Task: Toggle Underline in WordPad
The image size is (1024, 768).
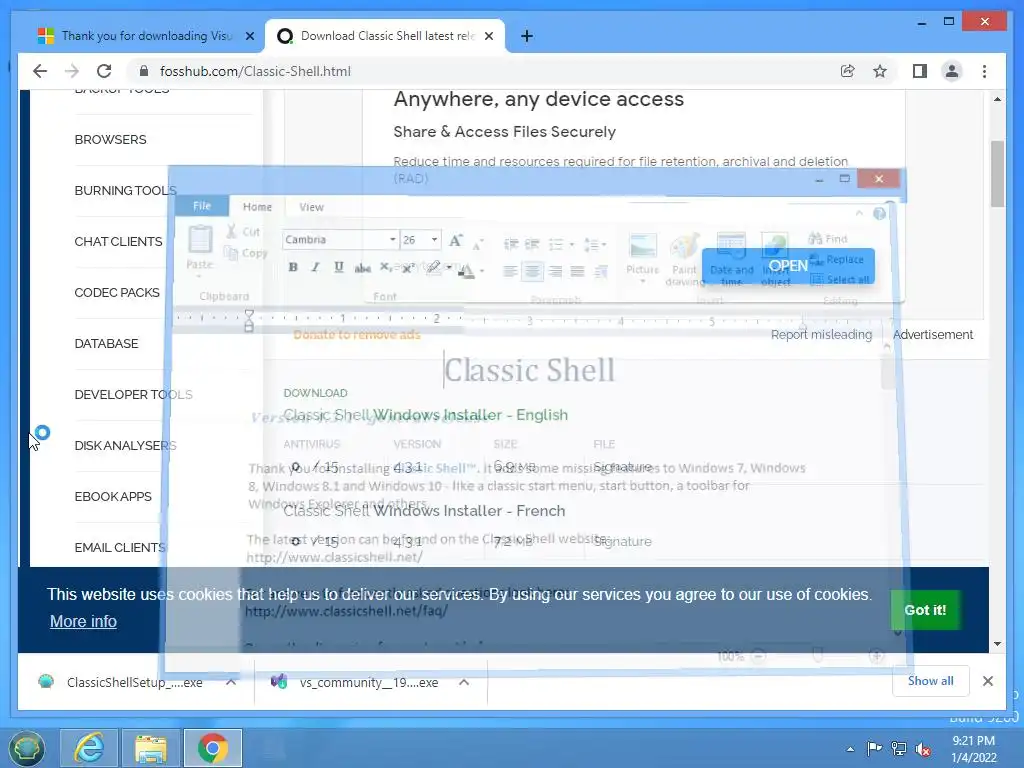Action: tap(338, 267)
